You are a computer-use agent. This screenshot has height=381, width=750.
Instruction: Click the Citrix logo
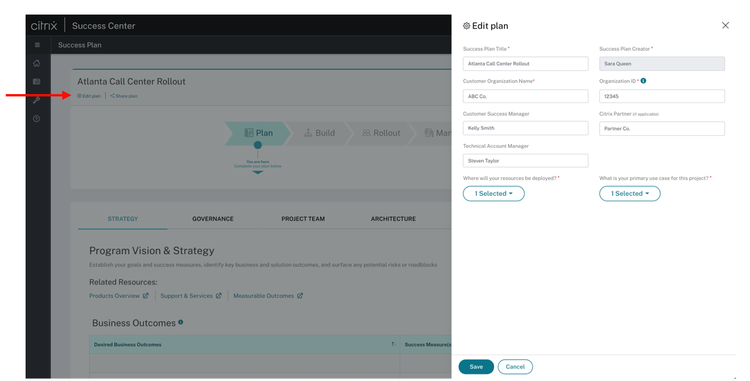click(44, 26)
